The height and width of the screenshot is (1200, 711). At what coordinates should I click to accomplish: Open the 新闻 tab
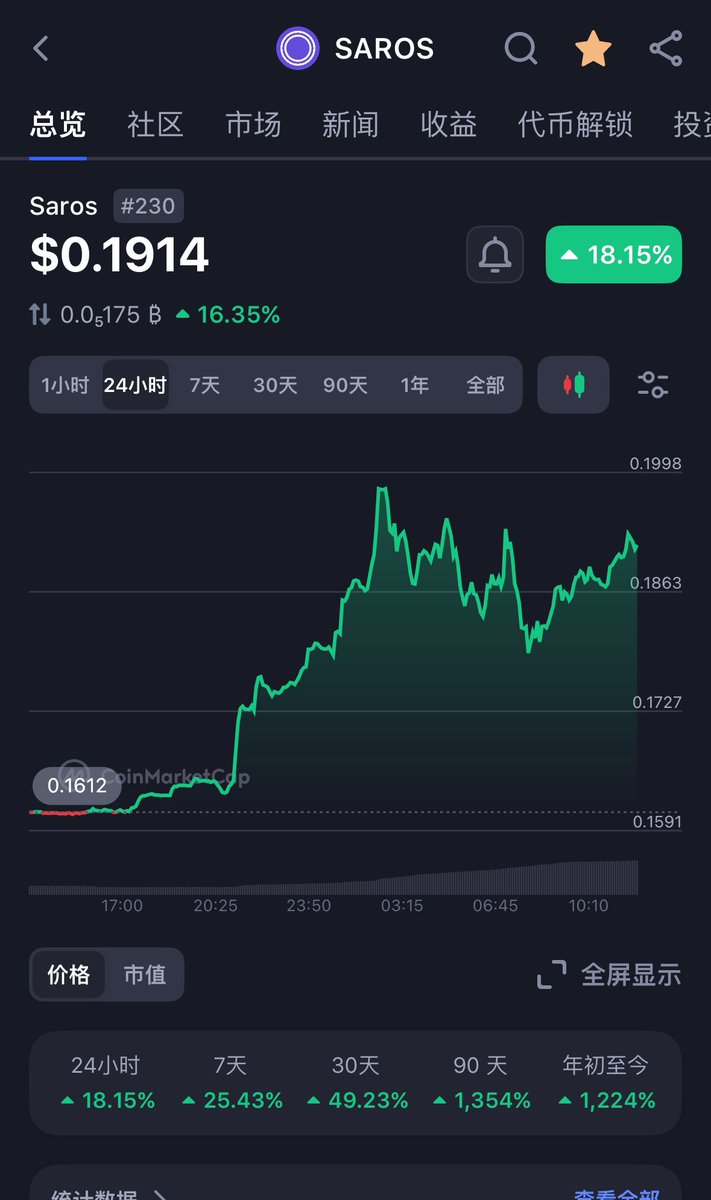tap(350, 125)
